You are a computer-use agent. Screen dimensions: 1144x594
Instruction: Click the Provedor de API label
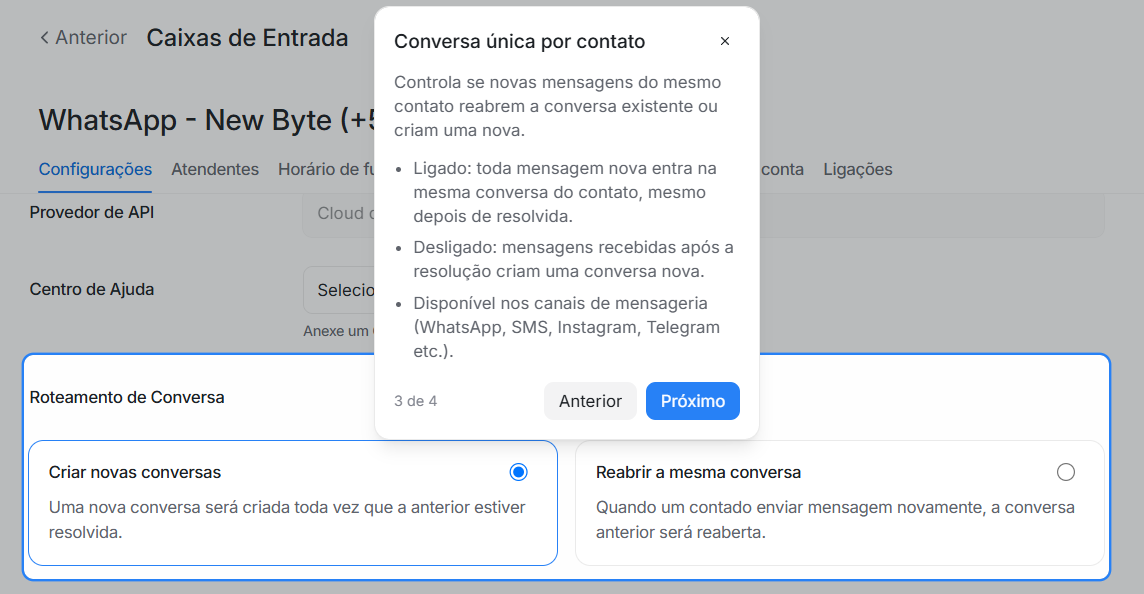click(92, 212)
